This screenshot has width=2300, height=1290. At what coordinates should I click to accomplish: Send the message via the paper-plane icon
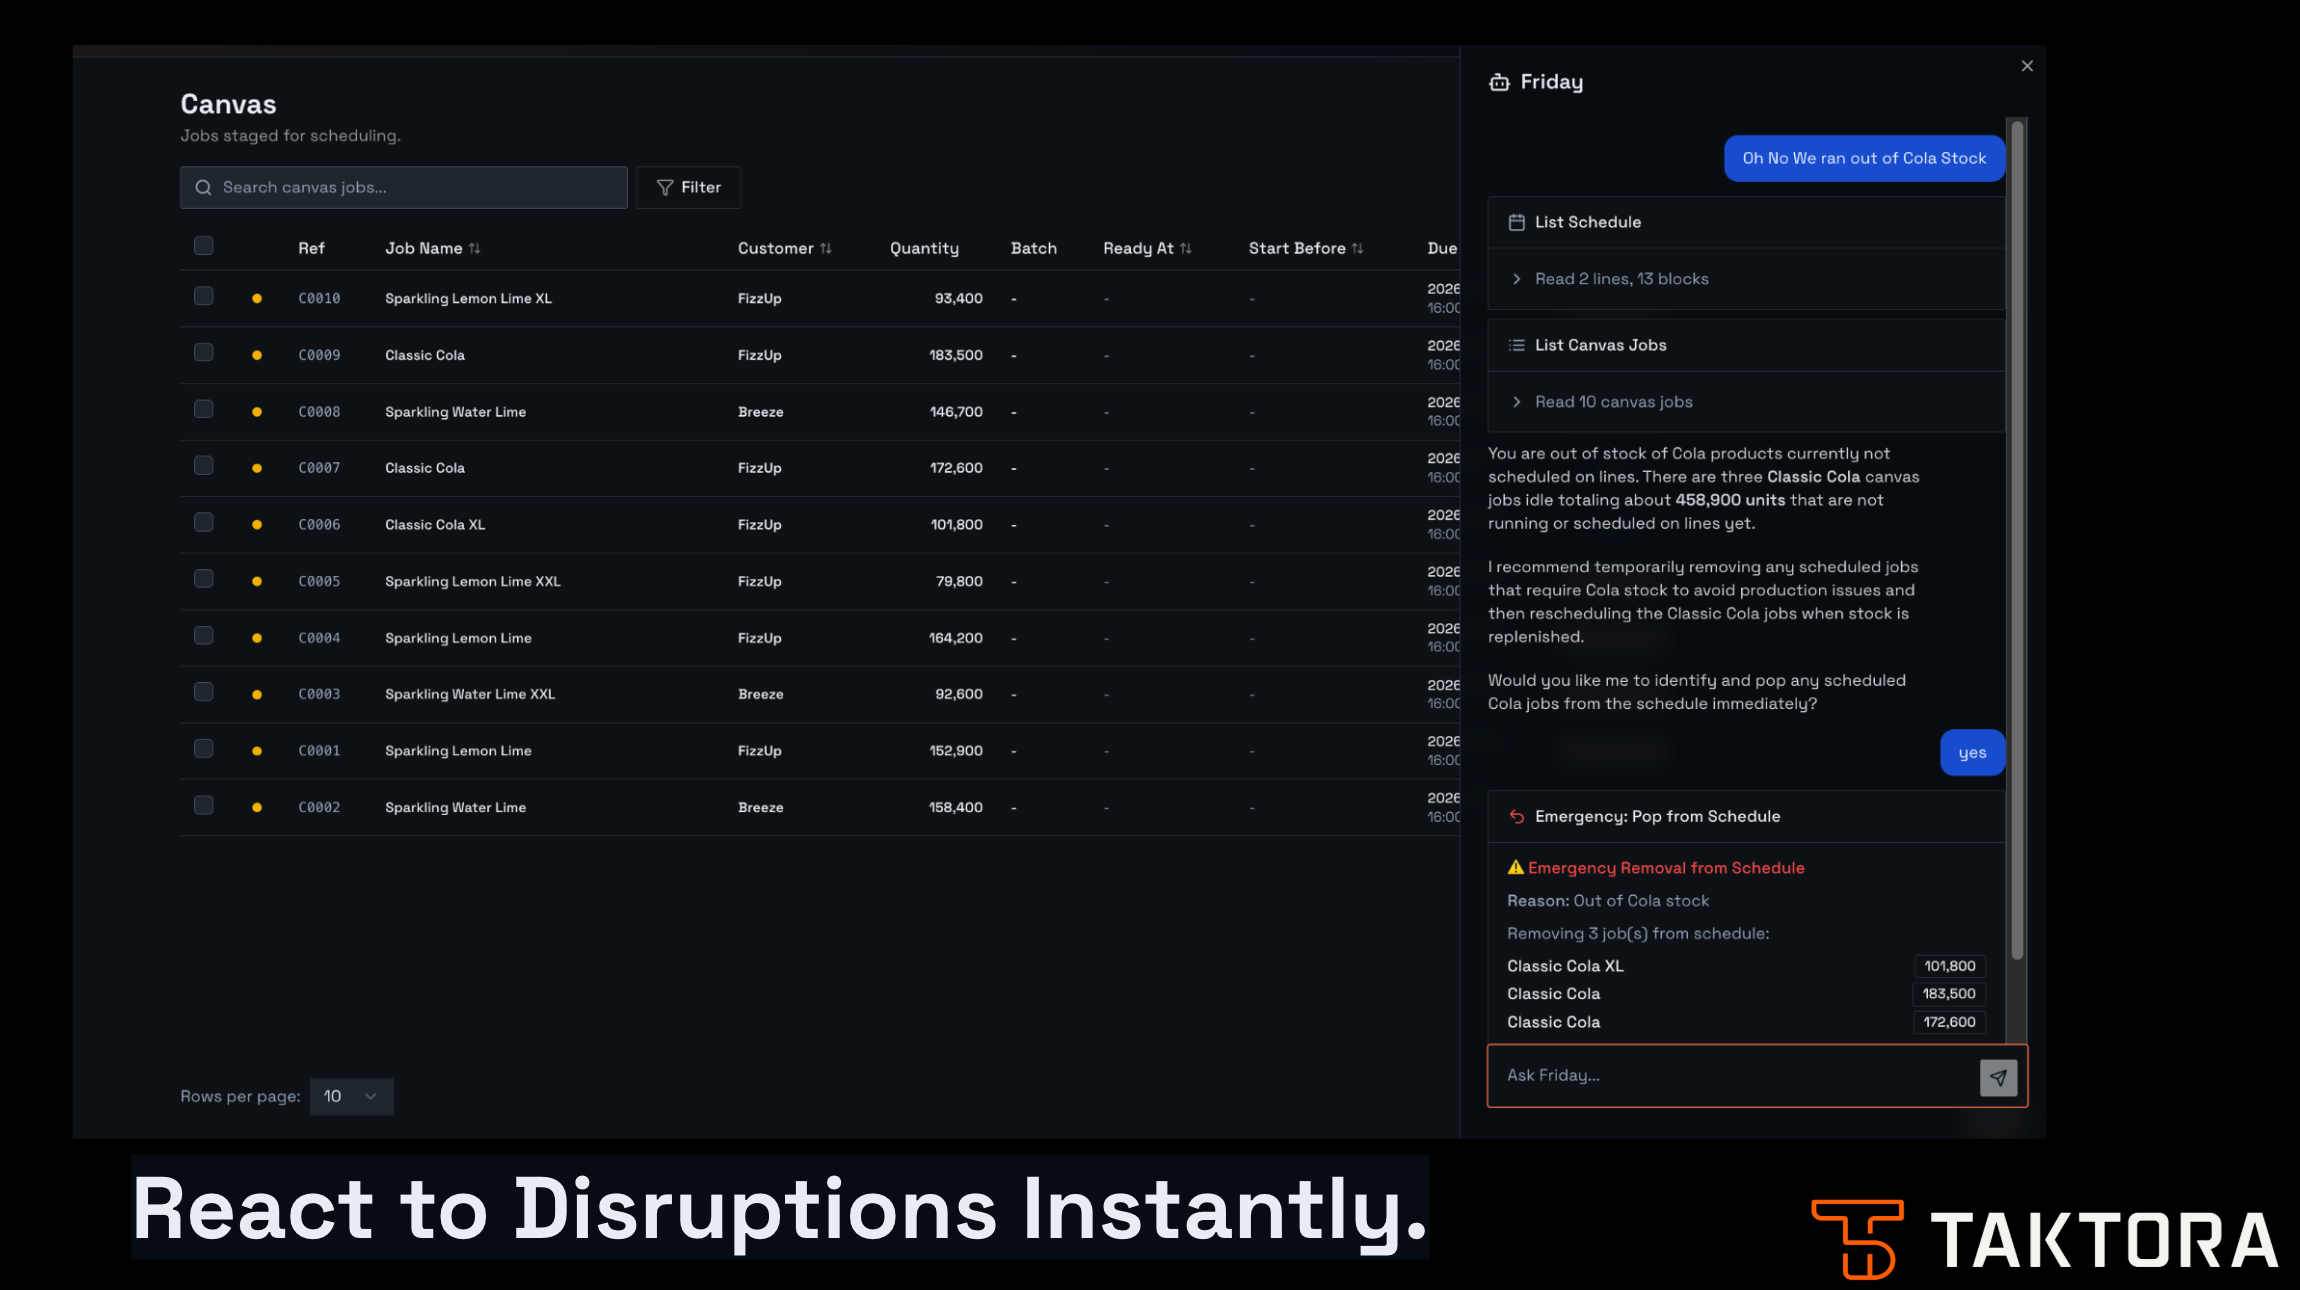point(1998,1077)
